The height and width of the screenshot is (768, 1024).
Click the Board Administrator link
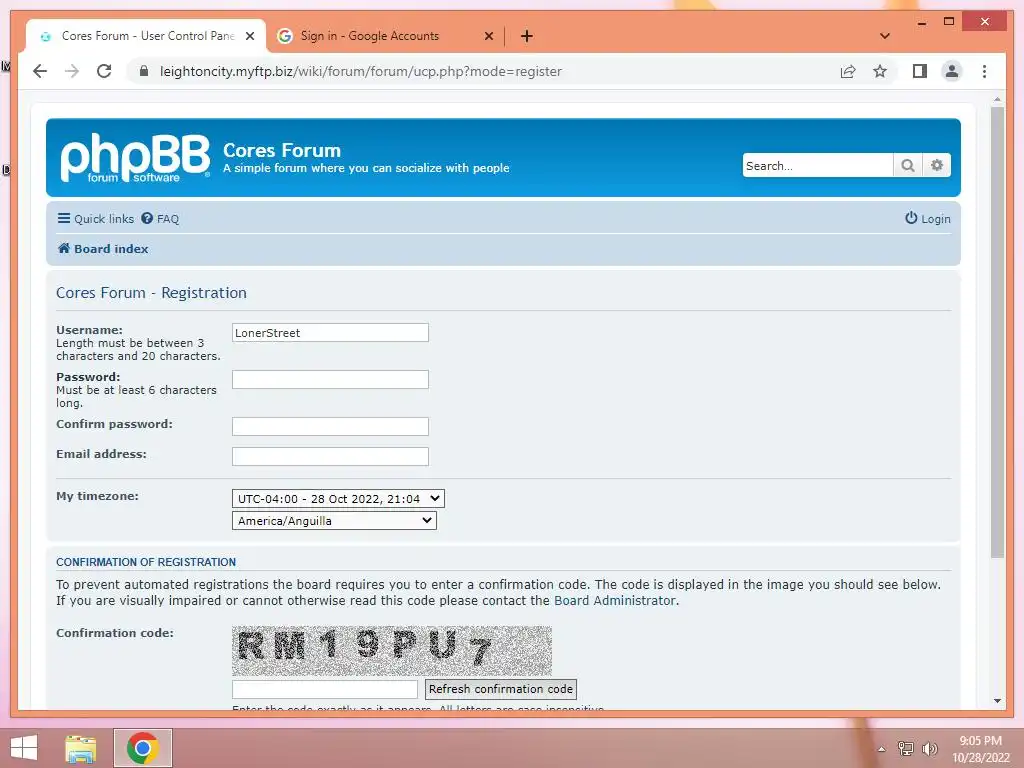[x=615, y=600]
